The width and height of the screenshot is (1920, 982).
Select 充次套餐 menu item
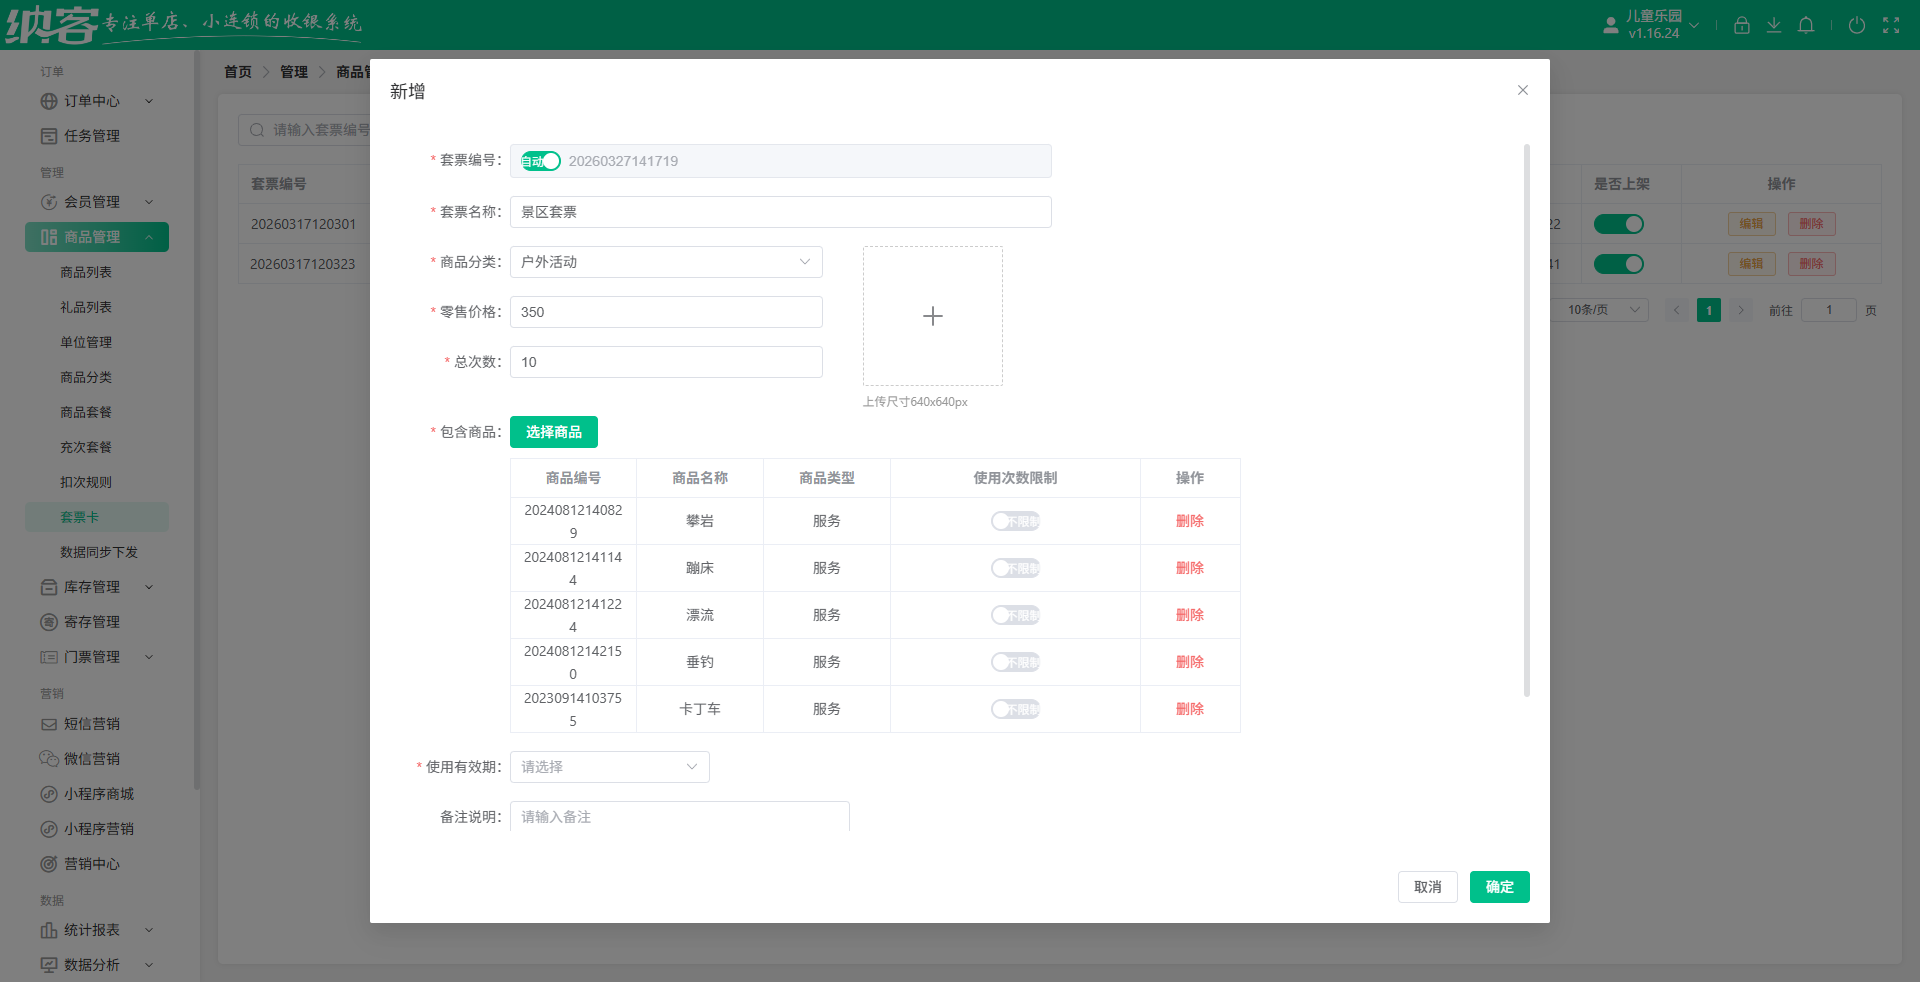click(x=86, y=447)
